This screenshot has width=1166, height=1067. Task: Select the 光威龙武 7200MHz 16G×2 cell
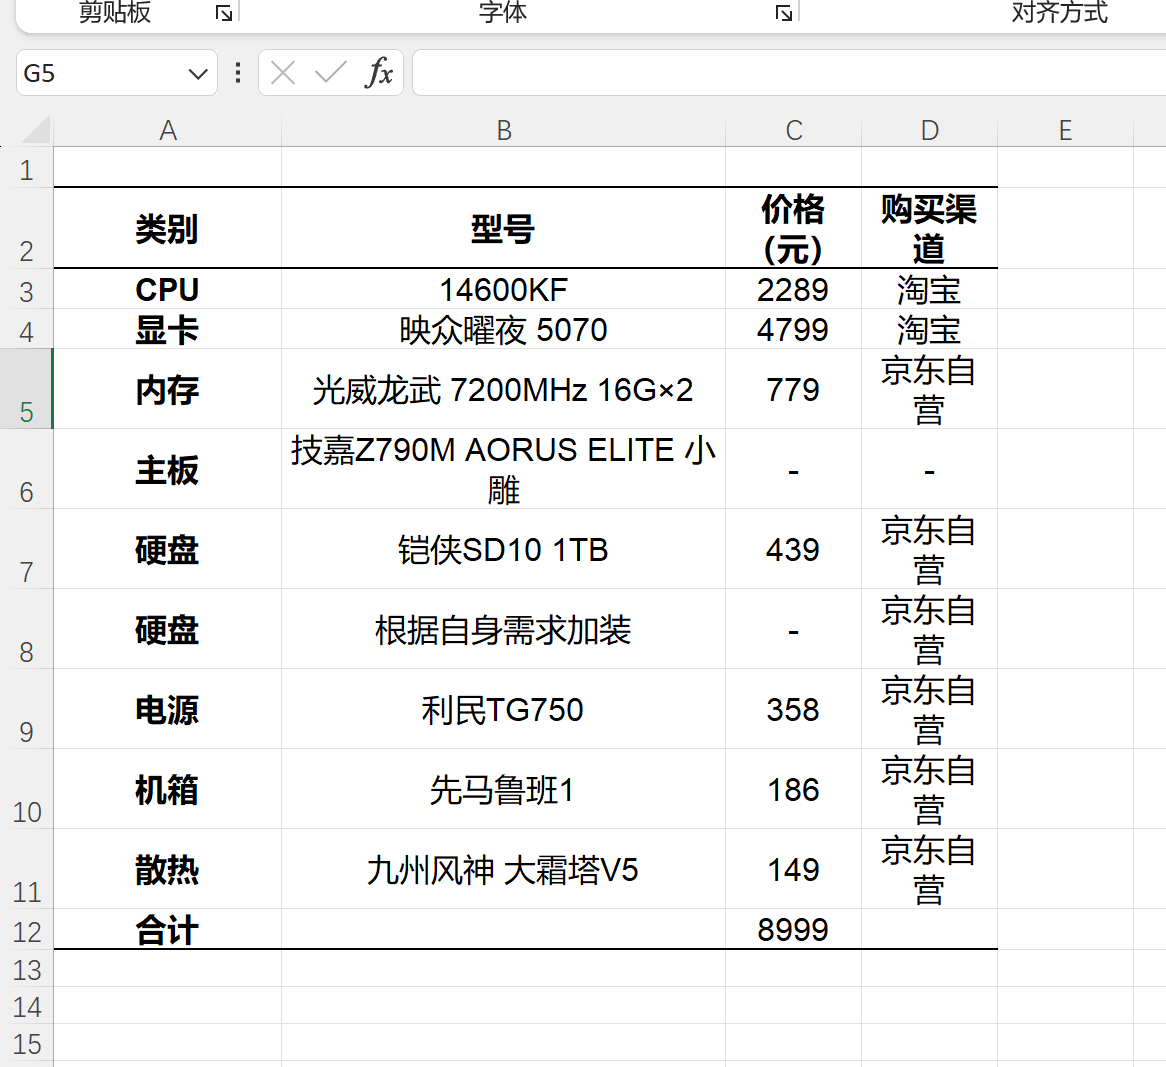(503, 388)
